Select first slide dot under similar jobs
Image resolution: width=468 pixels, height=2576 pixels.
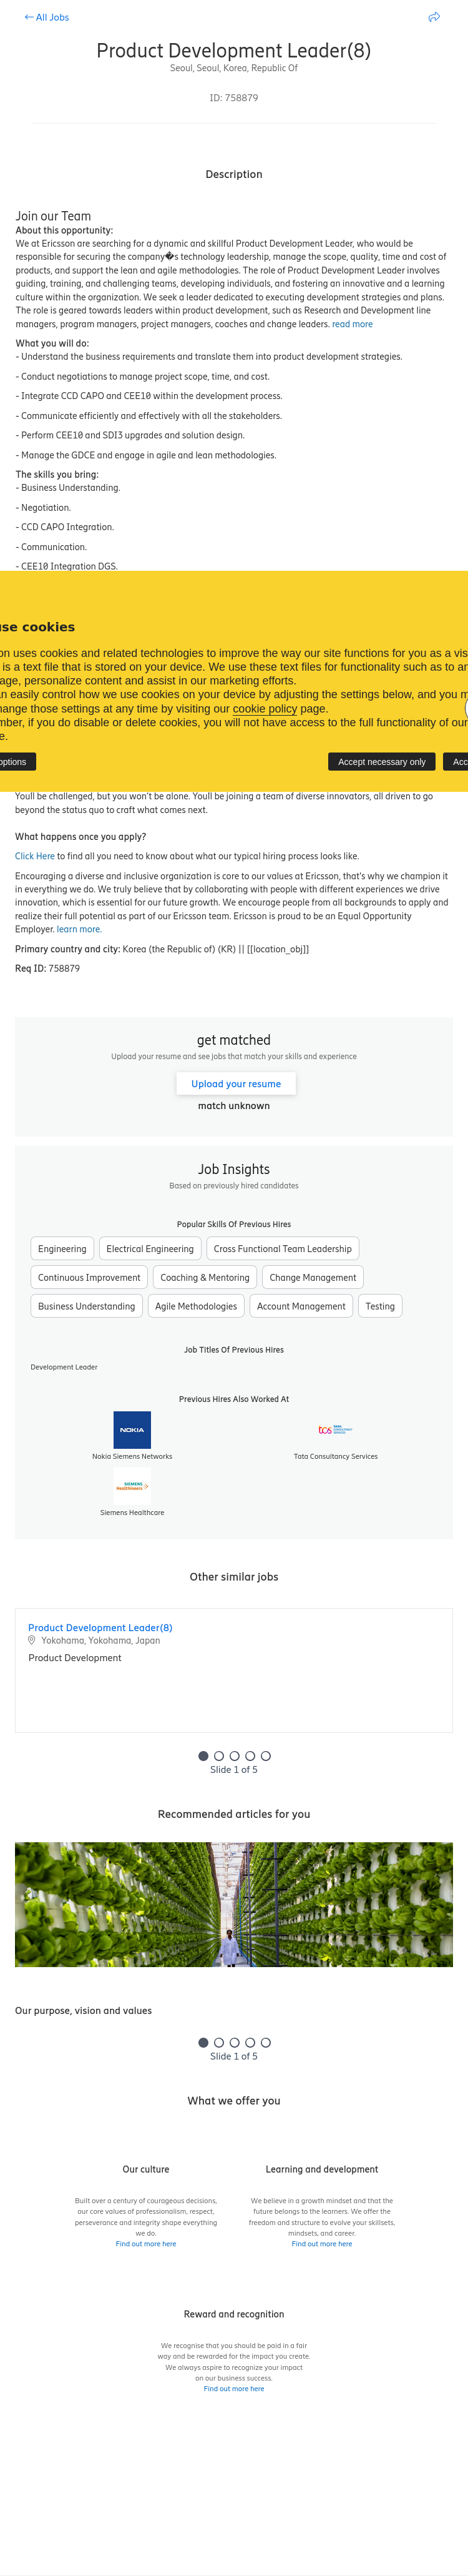tap(203, 1755)
